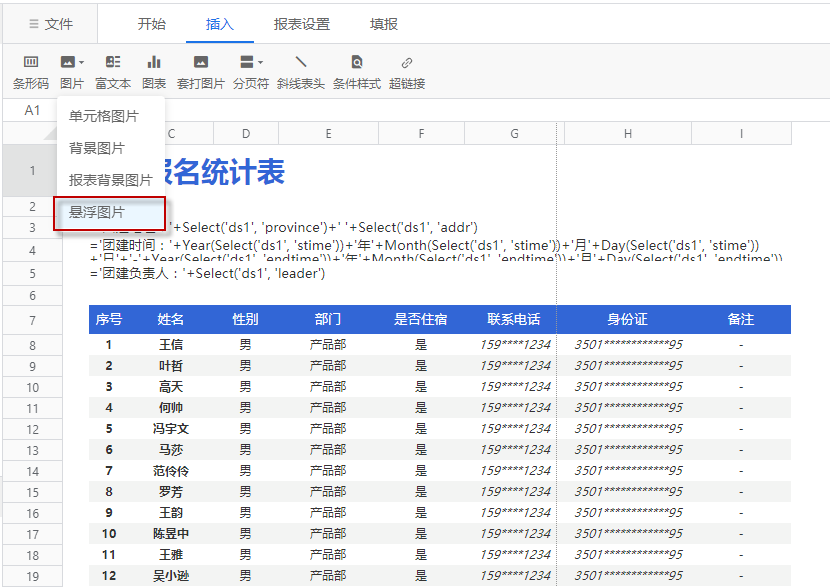Switch to the 开始 tab
The height and width of the screenshot is (587, 830).
click(x=152, y=24)
